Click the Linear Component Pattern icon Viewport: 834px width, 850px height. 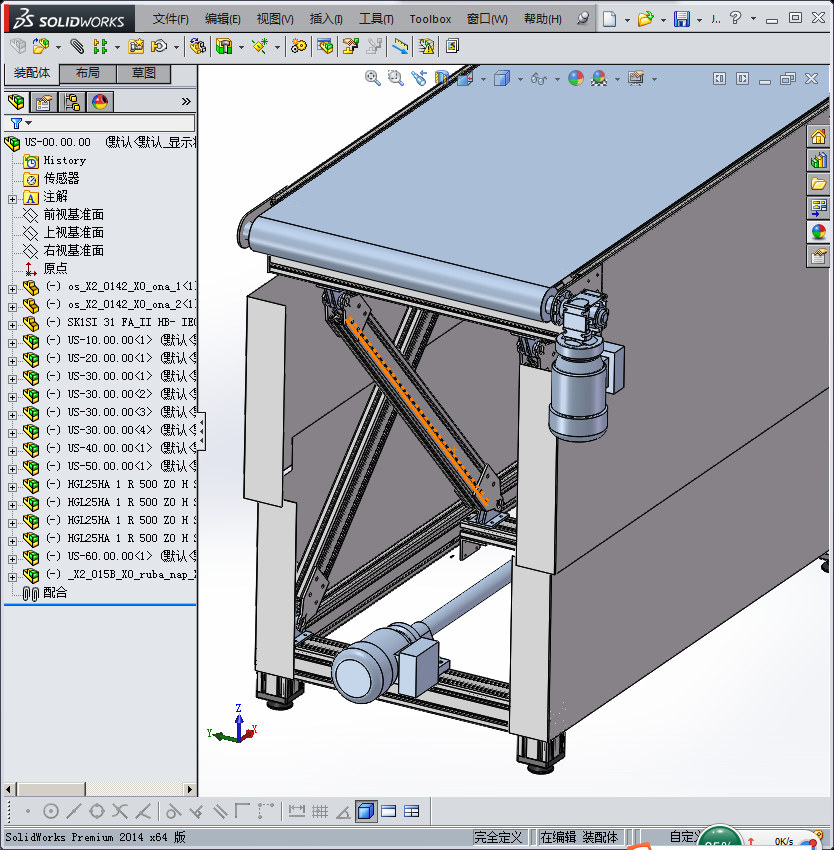click(x=100, y=47)
